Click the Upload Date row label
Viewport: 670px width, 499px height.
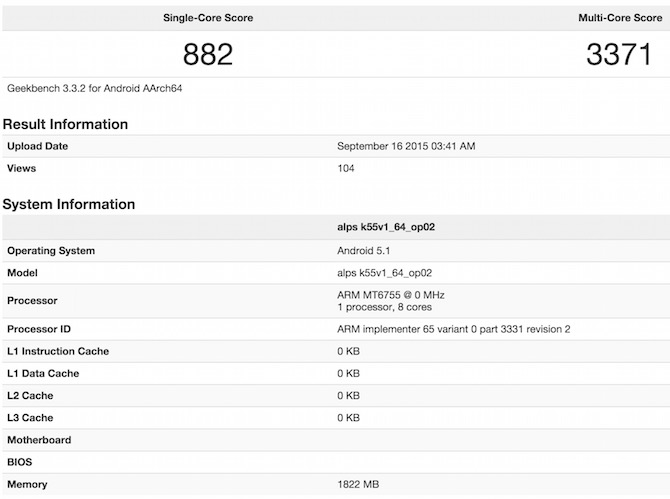click(38, 146)
